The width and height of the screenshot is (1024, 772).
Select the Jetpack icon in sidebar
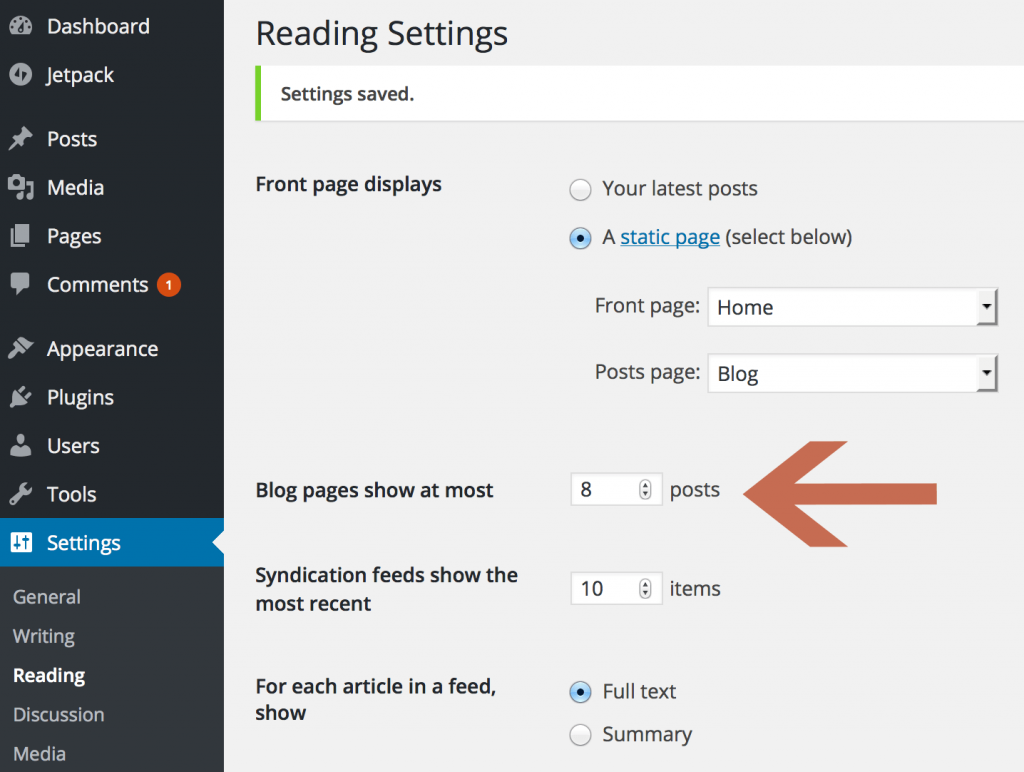point(22,75)
